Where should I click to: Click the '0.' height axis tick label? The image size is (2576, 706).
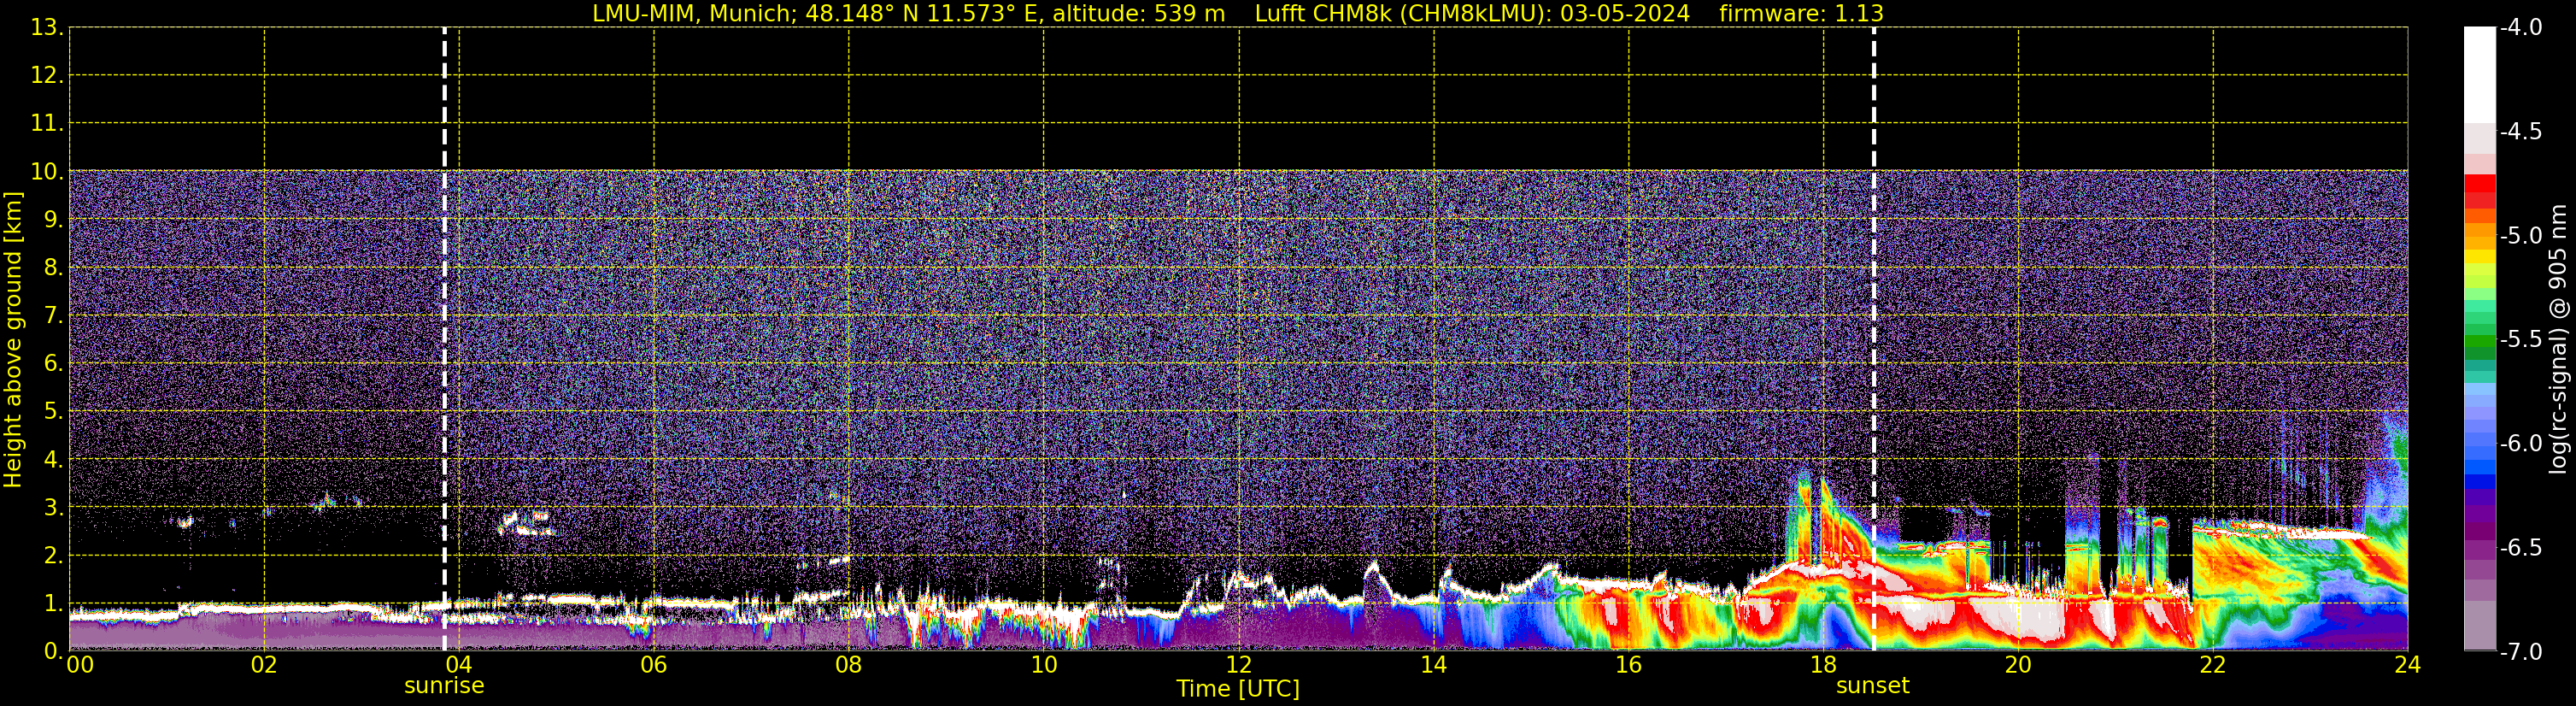coord(53,651)
